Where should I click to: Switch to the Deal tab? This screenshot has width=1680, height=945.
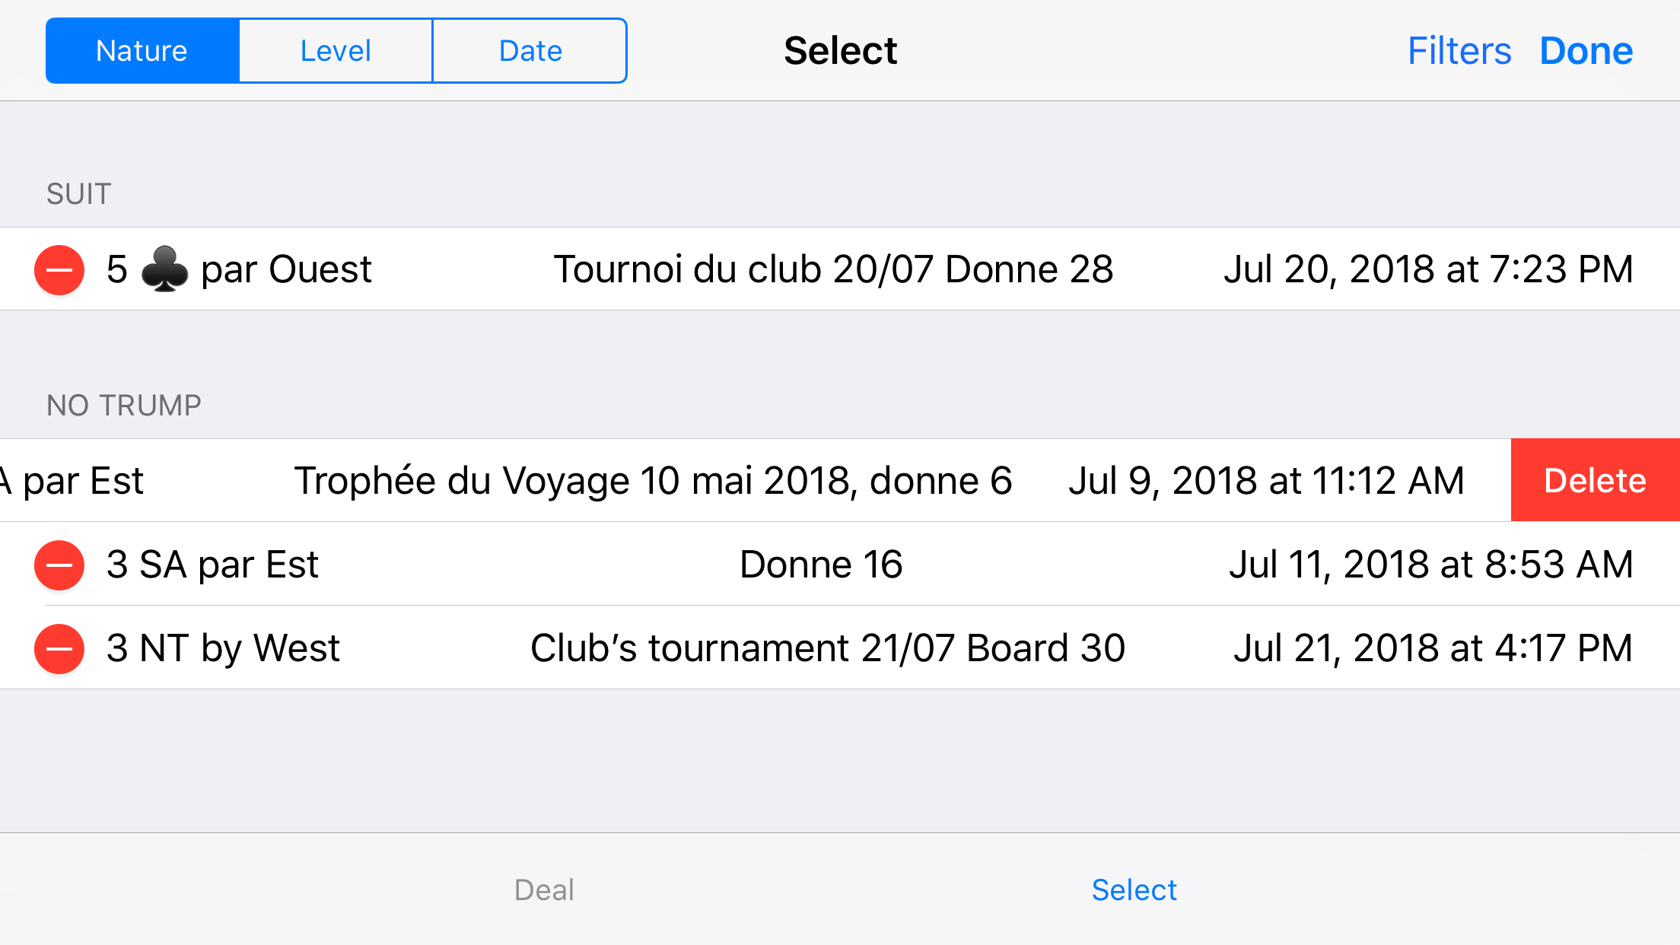544,890
